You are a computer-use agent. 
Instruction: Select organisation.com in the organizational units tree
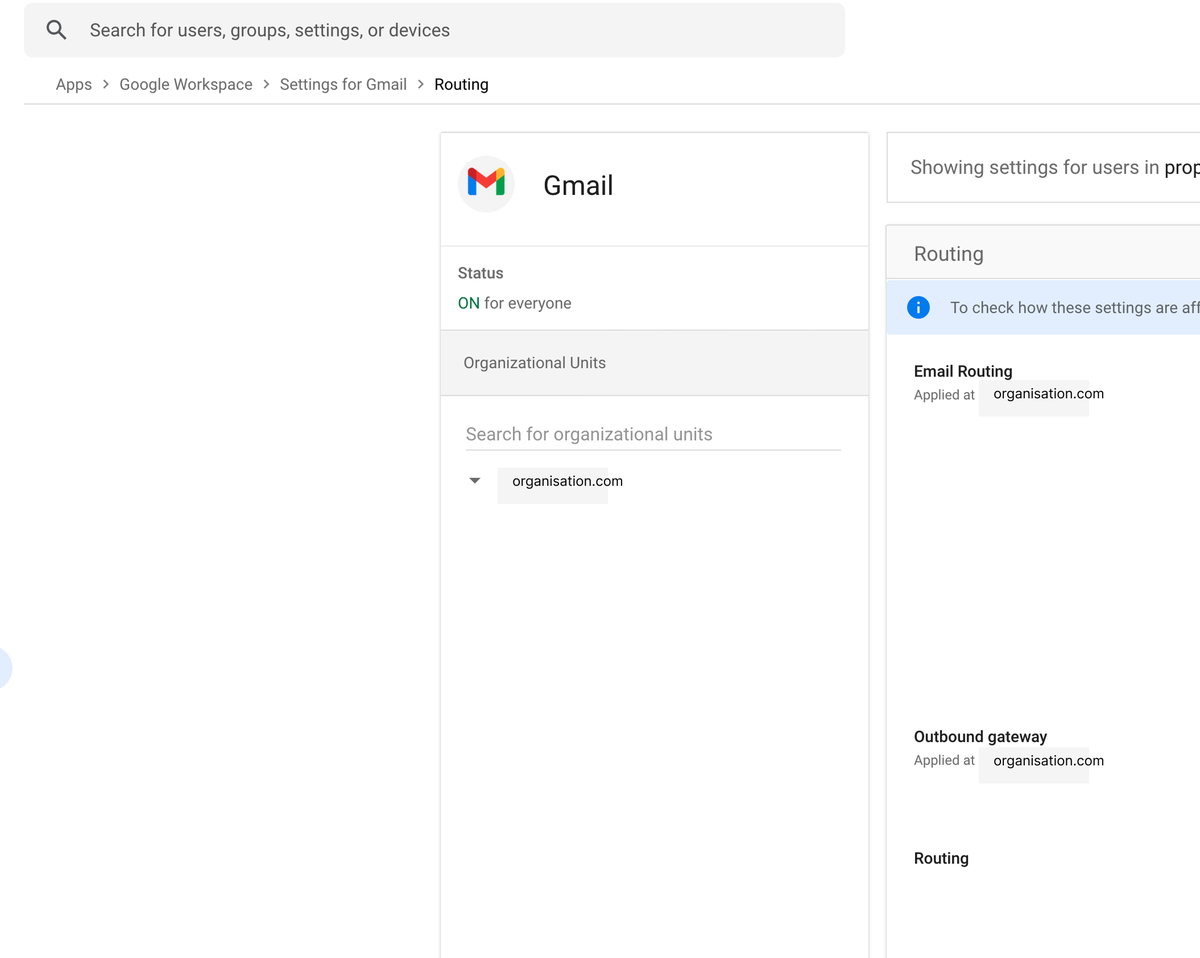[x=567, y=481]
